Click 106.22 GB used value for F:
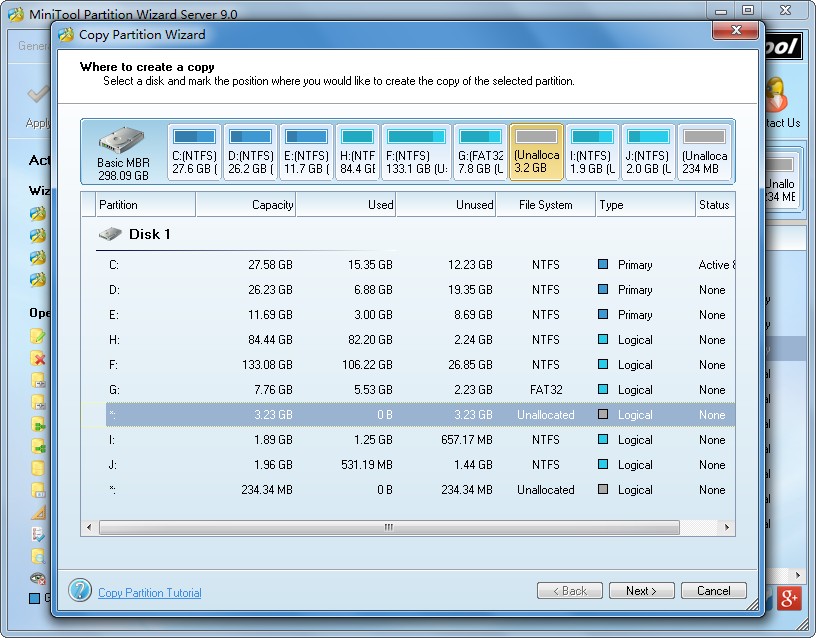The height and width of the screenshot is (638, 816). [367, 365]
